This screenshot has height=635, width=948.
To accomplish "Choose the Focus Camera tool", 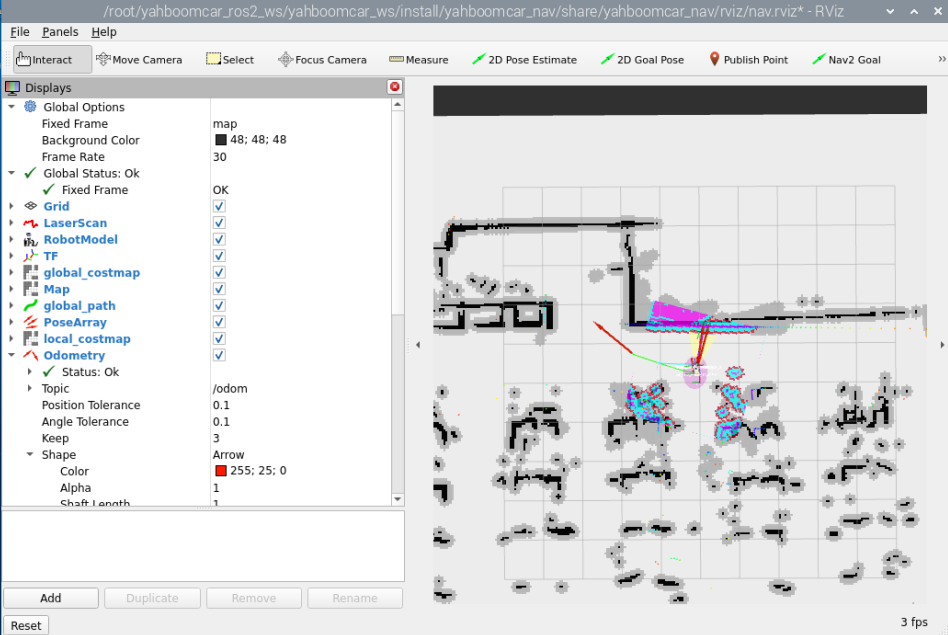I will pyautogui.click(x=322, y=60).
